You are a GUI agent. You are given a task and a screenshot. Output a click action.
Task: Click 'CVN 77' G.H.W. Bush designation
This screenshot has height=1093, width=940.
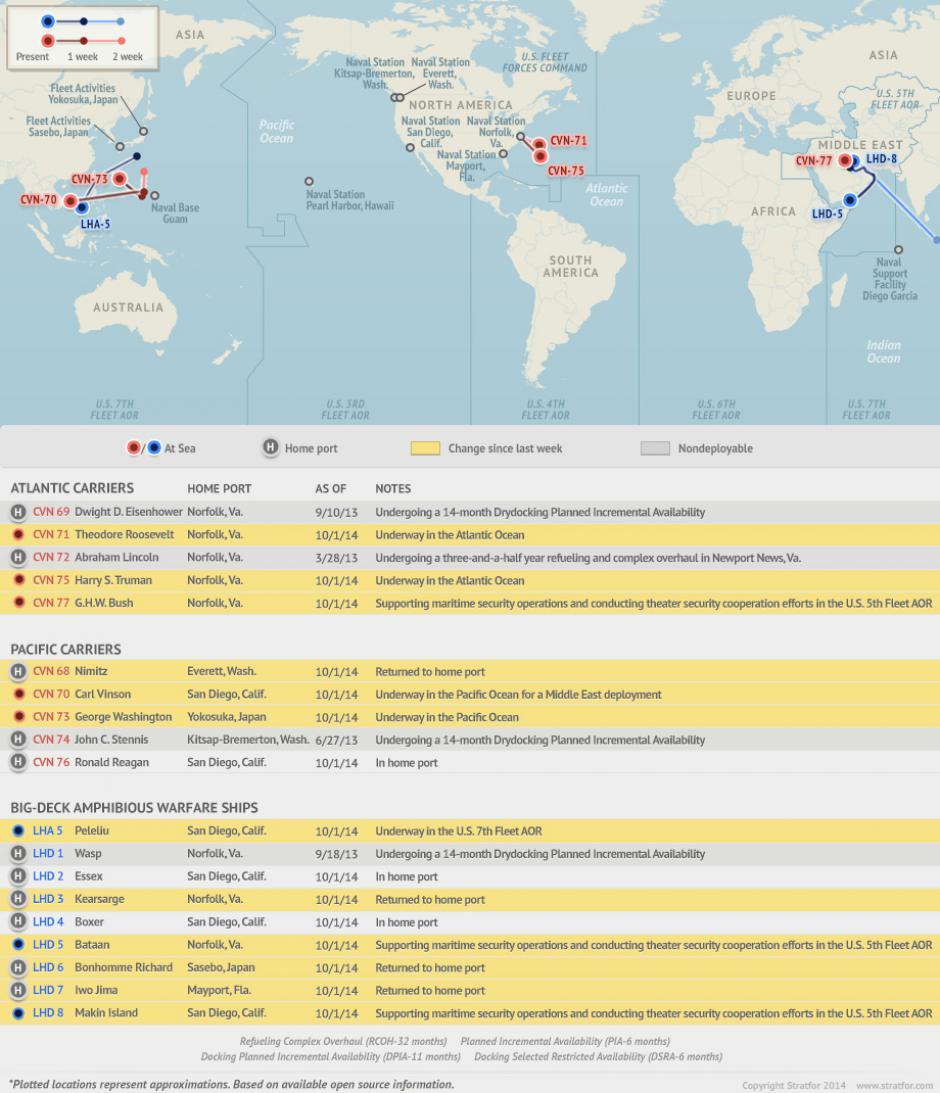tap(51, 603)
